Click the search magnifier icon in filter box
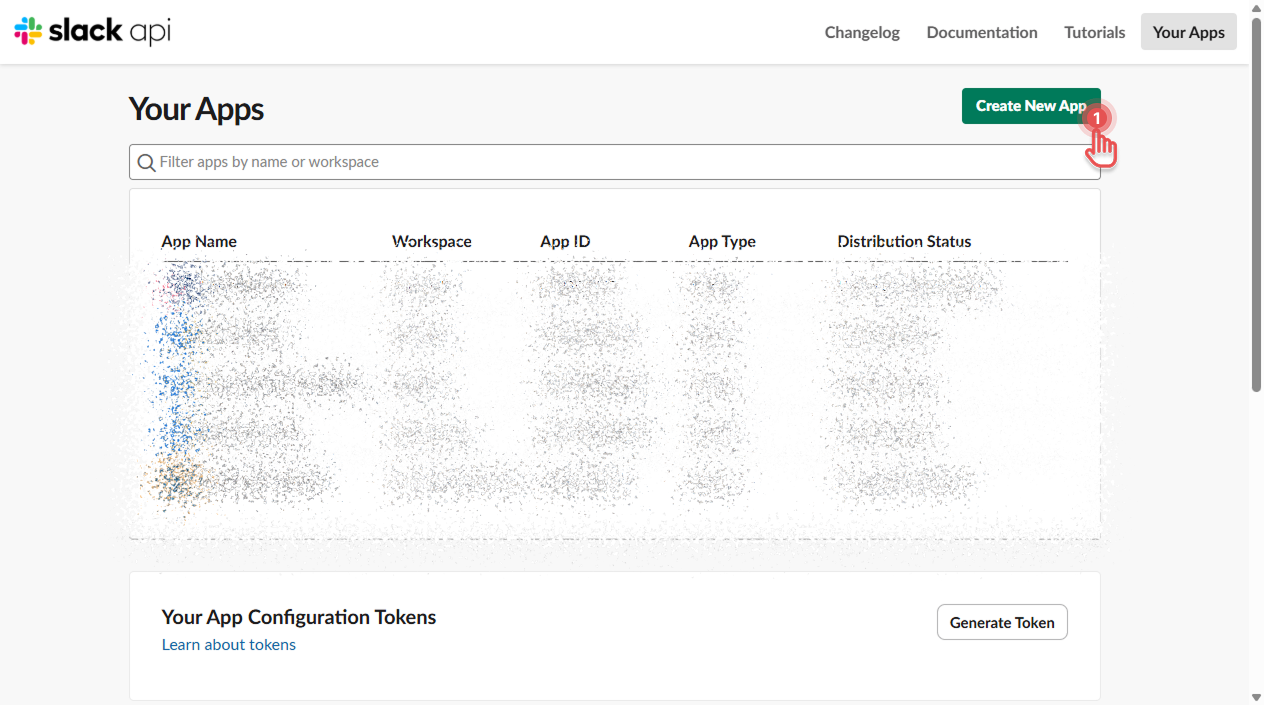Image resolution: width=1264 pixels, height=705 pixels. point(146,162)
